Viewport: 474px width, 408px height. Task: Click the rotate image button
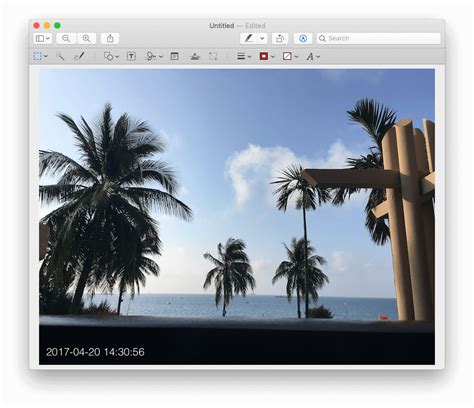(280, 38)
